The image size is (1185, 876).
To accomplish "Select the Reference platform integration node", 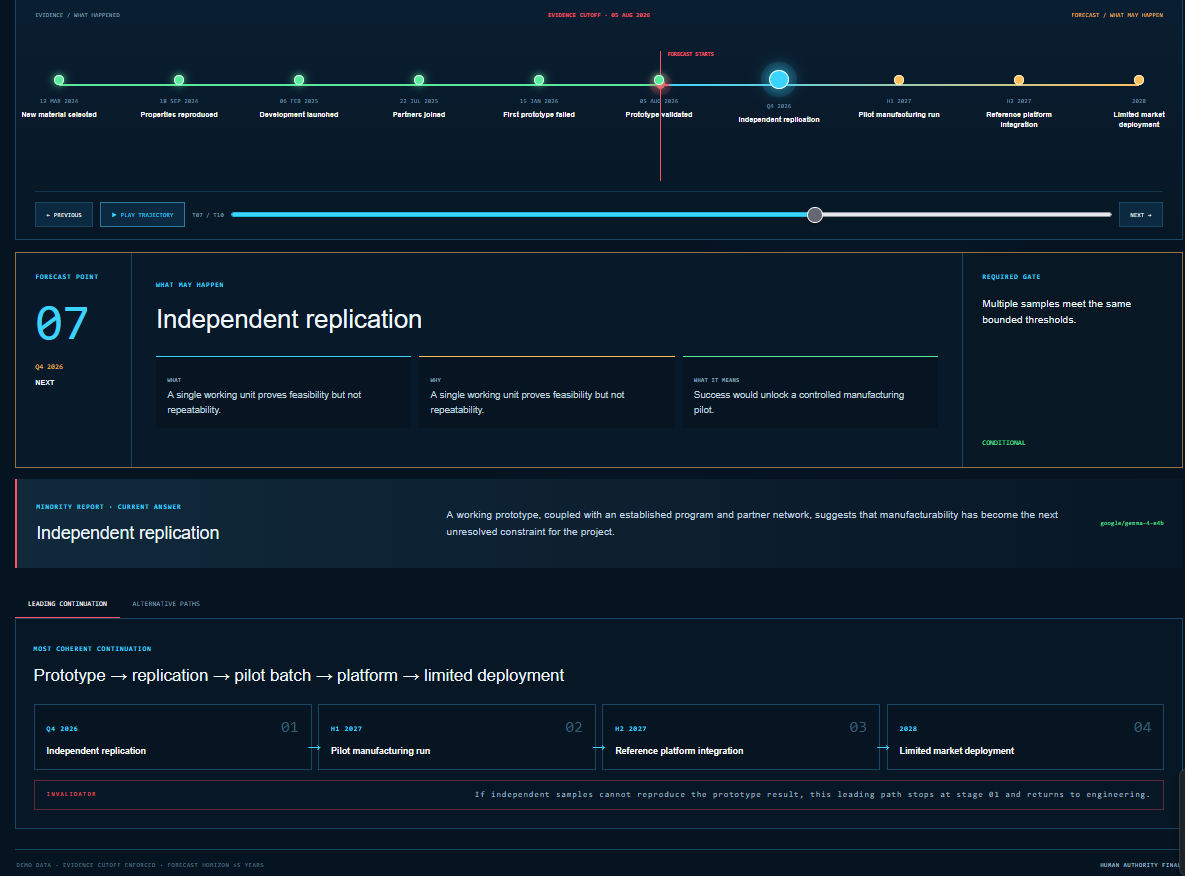I will coord(1019,80).
